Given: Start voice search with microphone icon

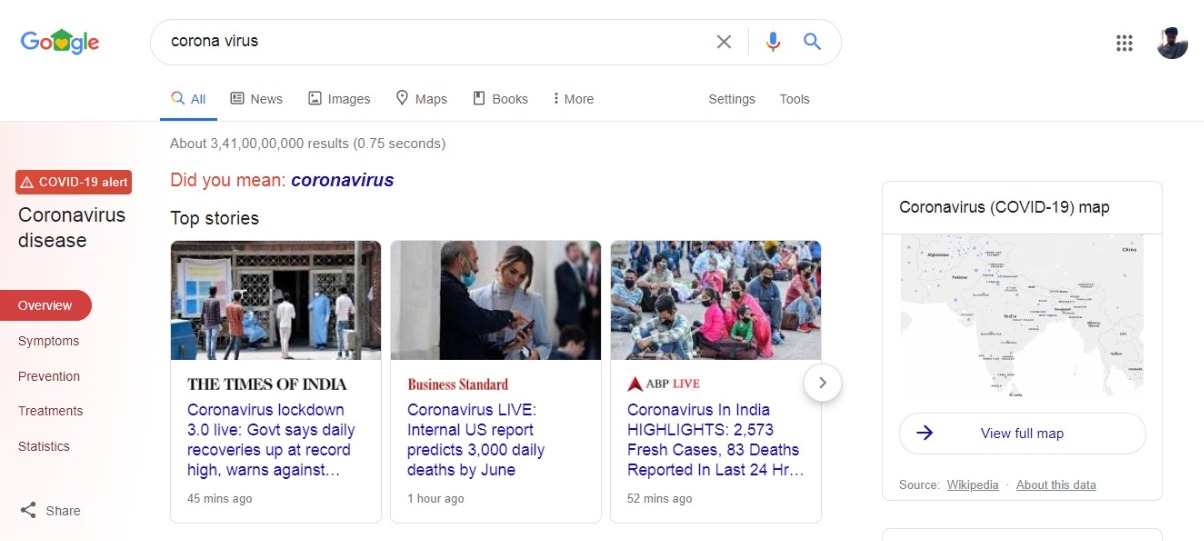Looking at the screenshot, I should pyautogui.click(x=772, y=42).
